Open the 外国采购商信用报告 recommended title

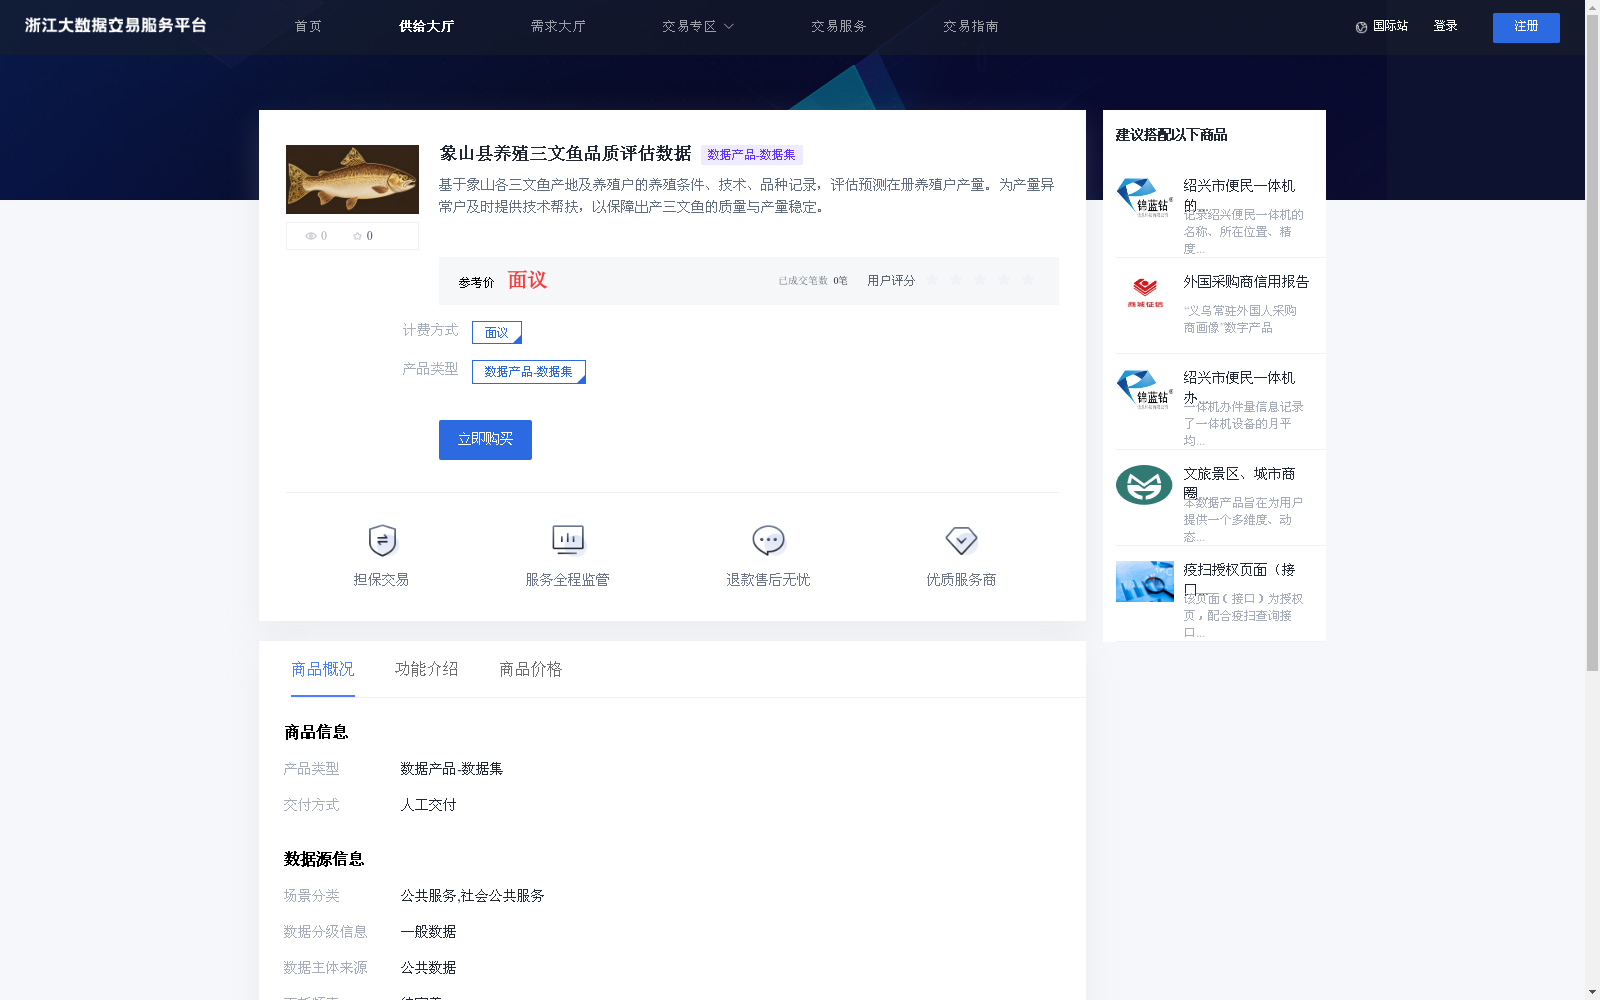[1246, 282]
